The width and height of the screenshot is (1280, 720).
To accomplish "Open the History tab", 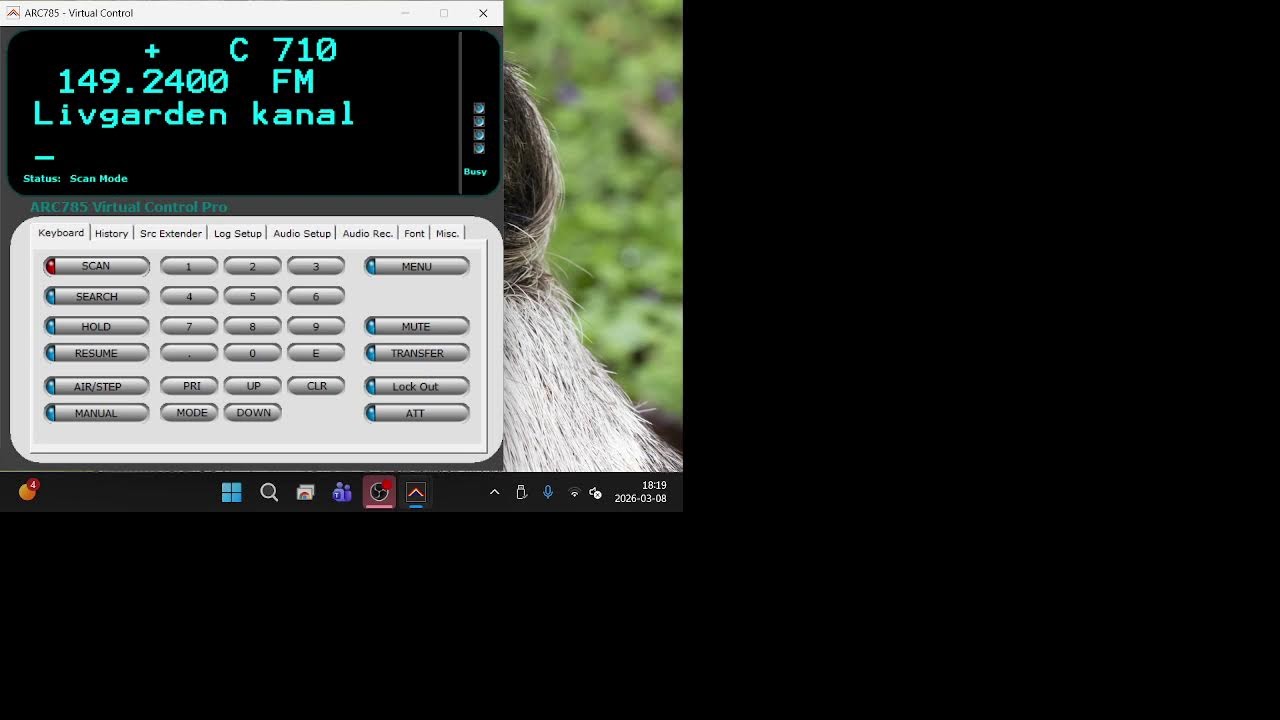I will 111,233.
